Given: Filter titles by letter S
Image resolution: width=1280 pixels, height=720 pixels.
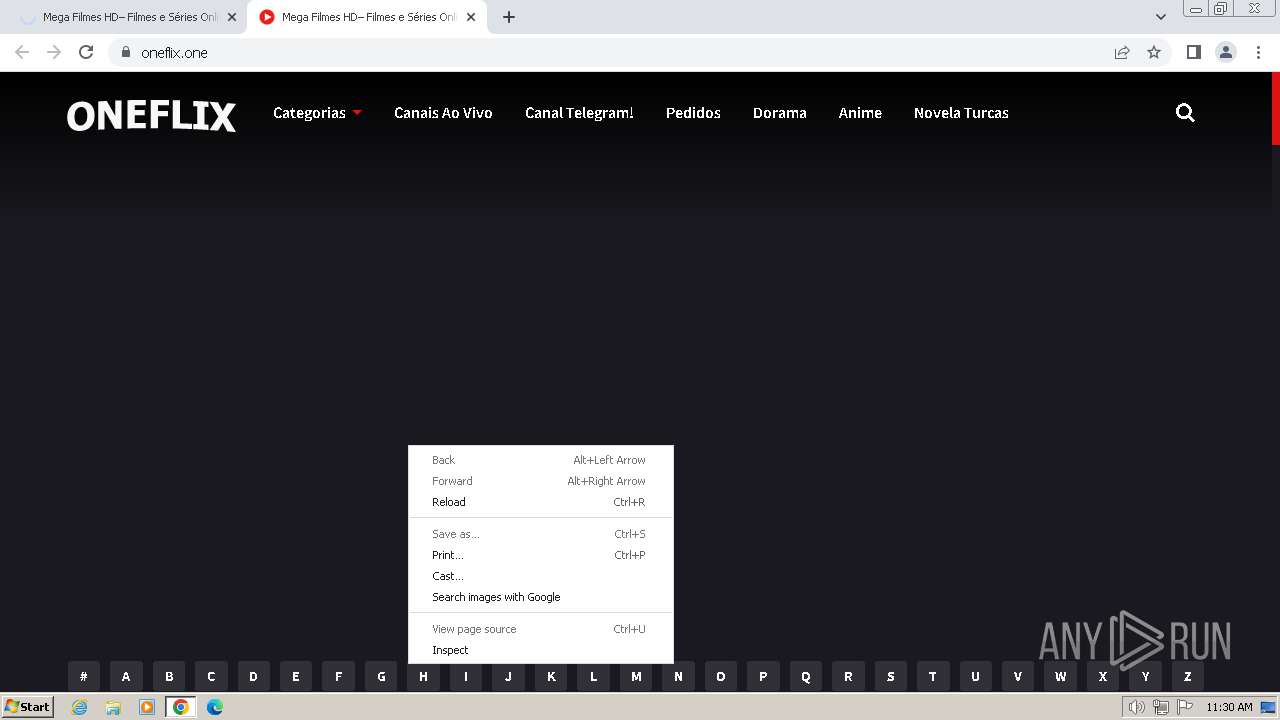Looking at the screenshot, I should [x=891, y=676].
